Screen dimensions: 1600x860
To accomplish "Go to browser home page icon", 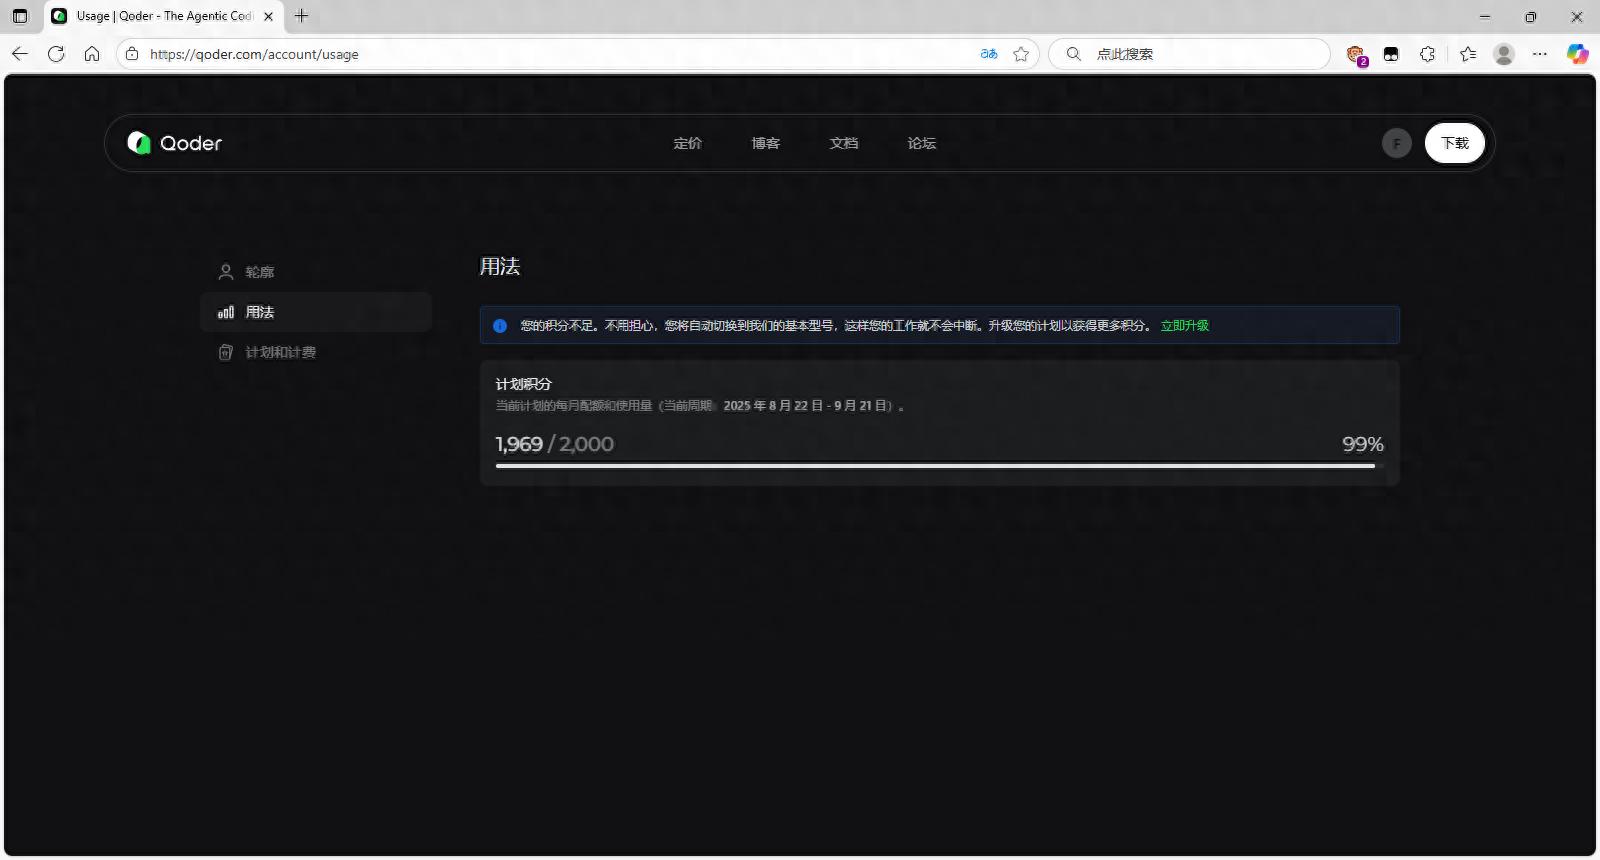I will point(92,54).
